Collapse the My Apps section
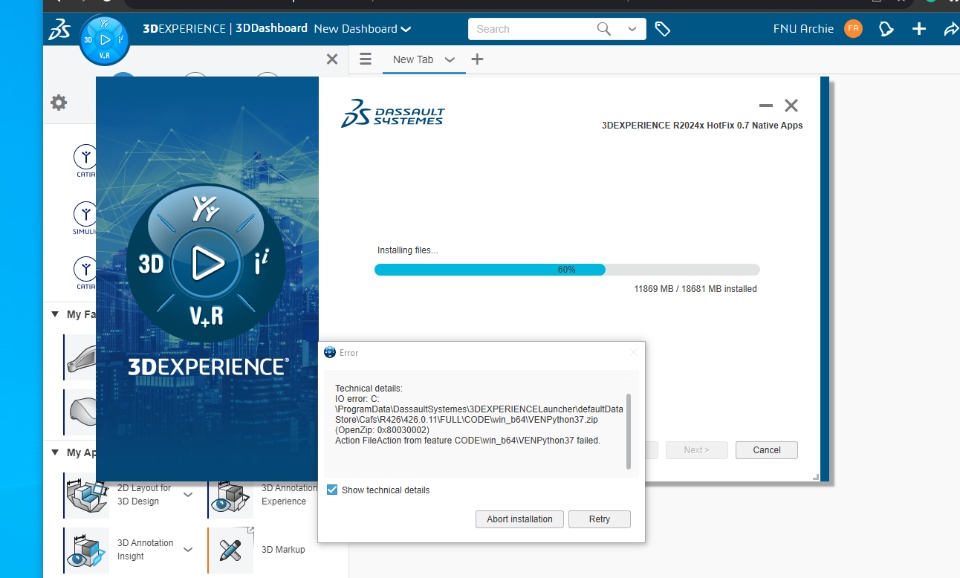Screen dimensions: 960x578 click(54, 452)
